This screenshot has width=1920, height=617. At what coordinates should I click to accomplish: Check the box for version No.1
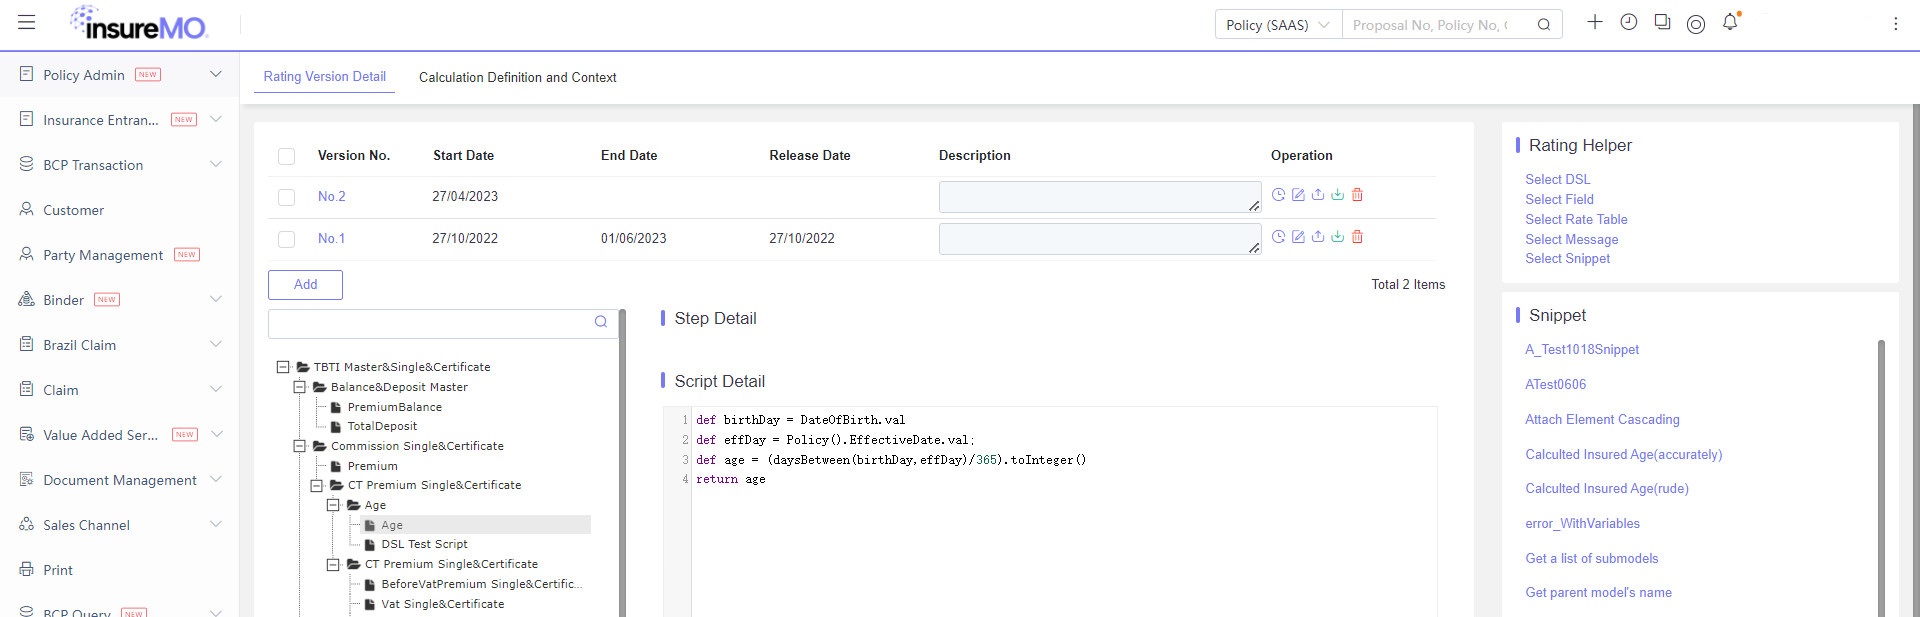tap(287, 239)
